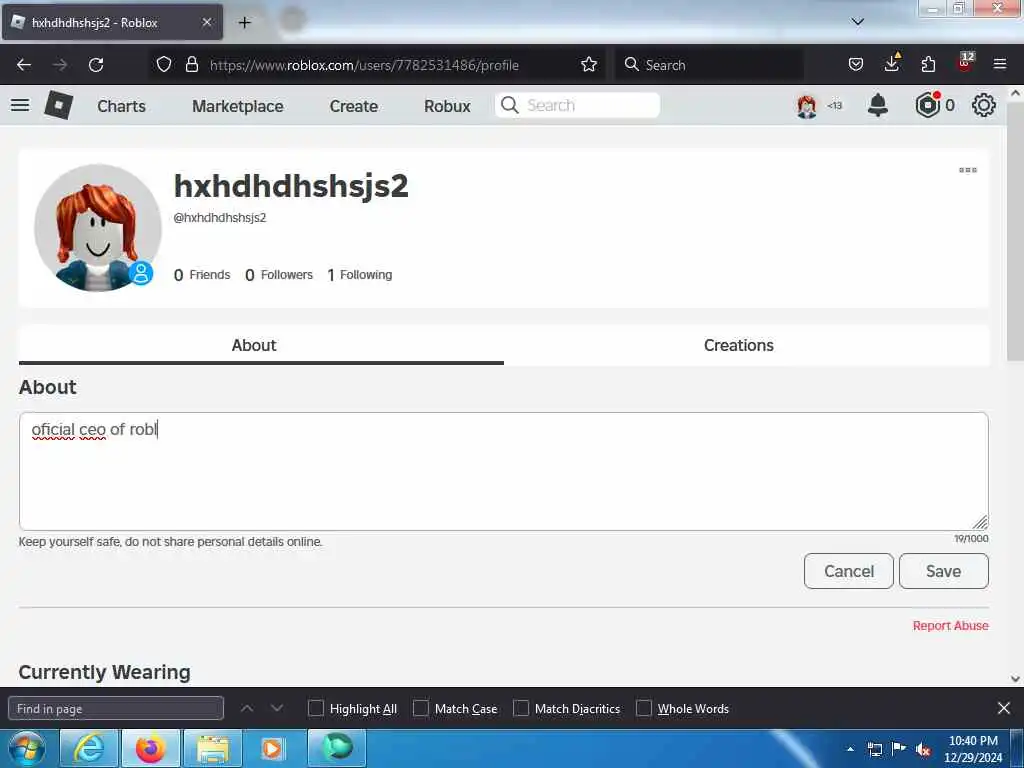Image resolution: width=1024 pixels, height=768 pixels.
Task: Jump to previous find result arrow
Action: point(247,708)
